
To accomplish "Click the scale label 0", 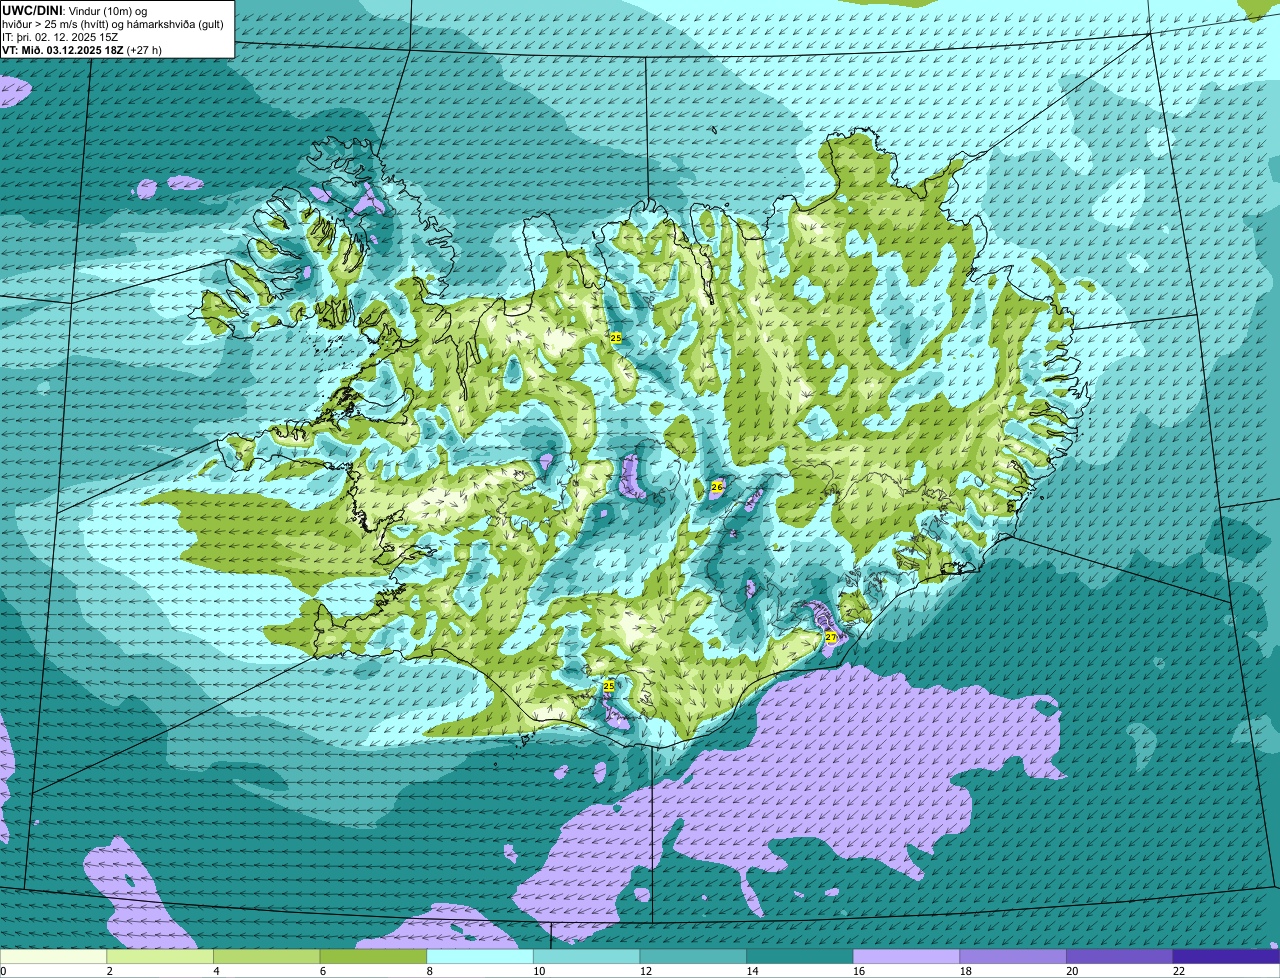I will click(4, 971).
